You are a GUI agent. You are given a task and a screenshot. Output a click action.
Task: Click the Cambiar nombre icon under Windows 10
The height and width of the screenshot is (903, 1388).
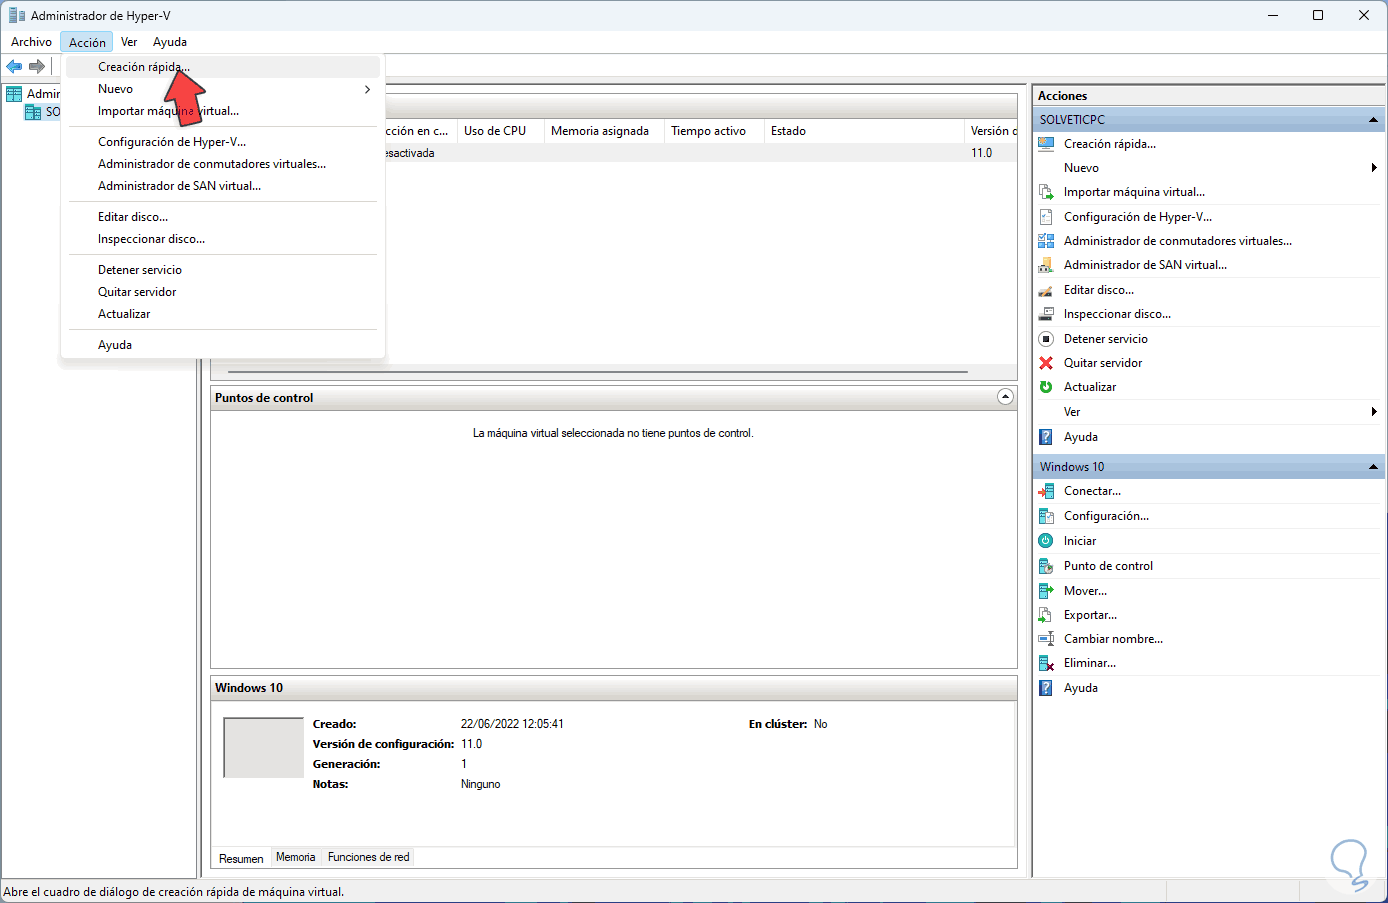[1046, 639]
